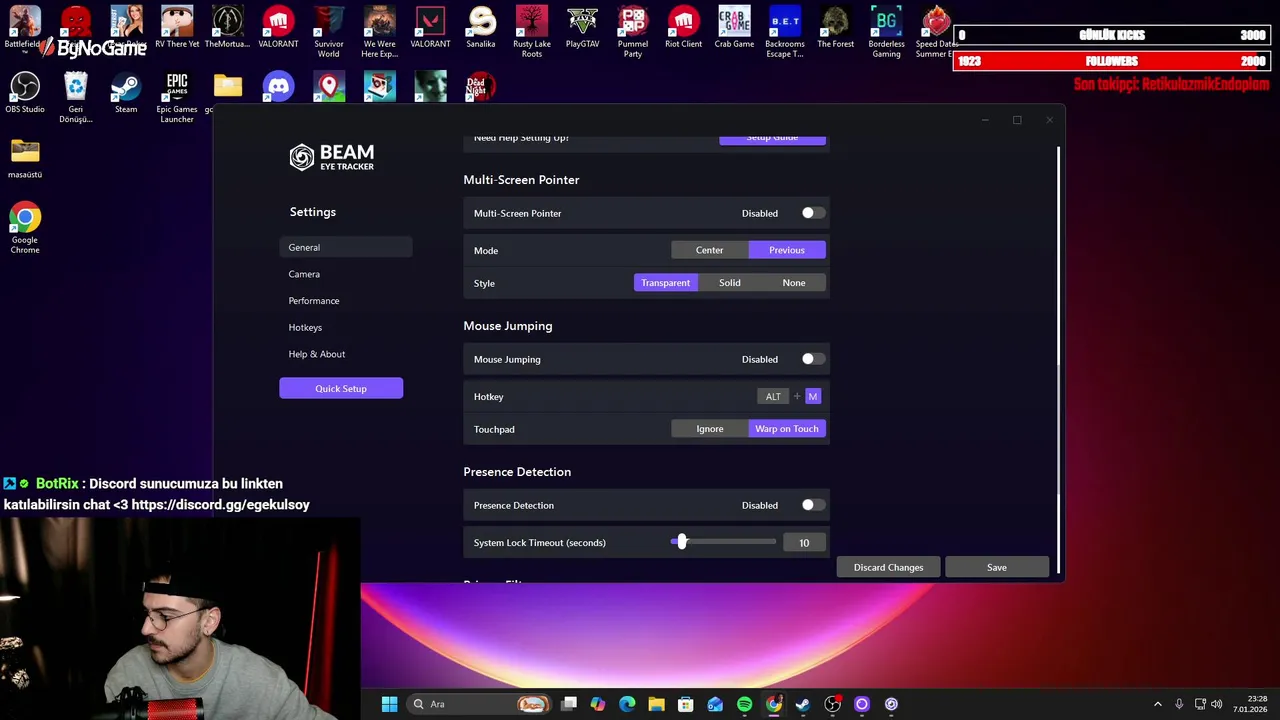1280x720 pixels.
Task: Save the settings changes
Action: click(x=997, y=567)
